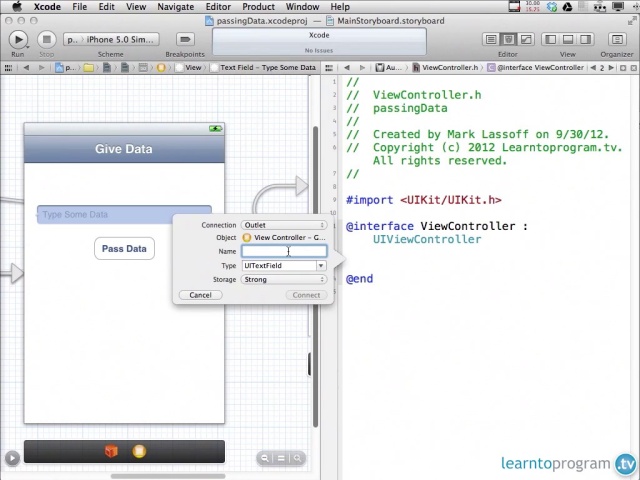This screenshot has width=640, height=480.
Task: Click the Type combo box containing UITextField
Action: (280, 266)
